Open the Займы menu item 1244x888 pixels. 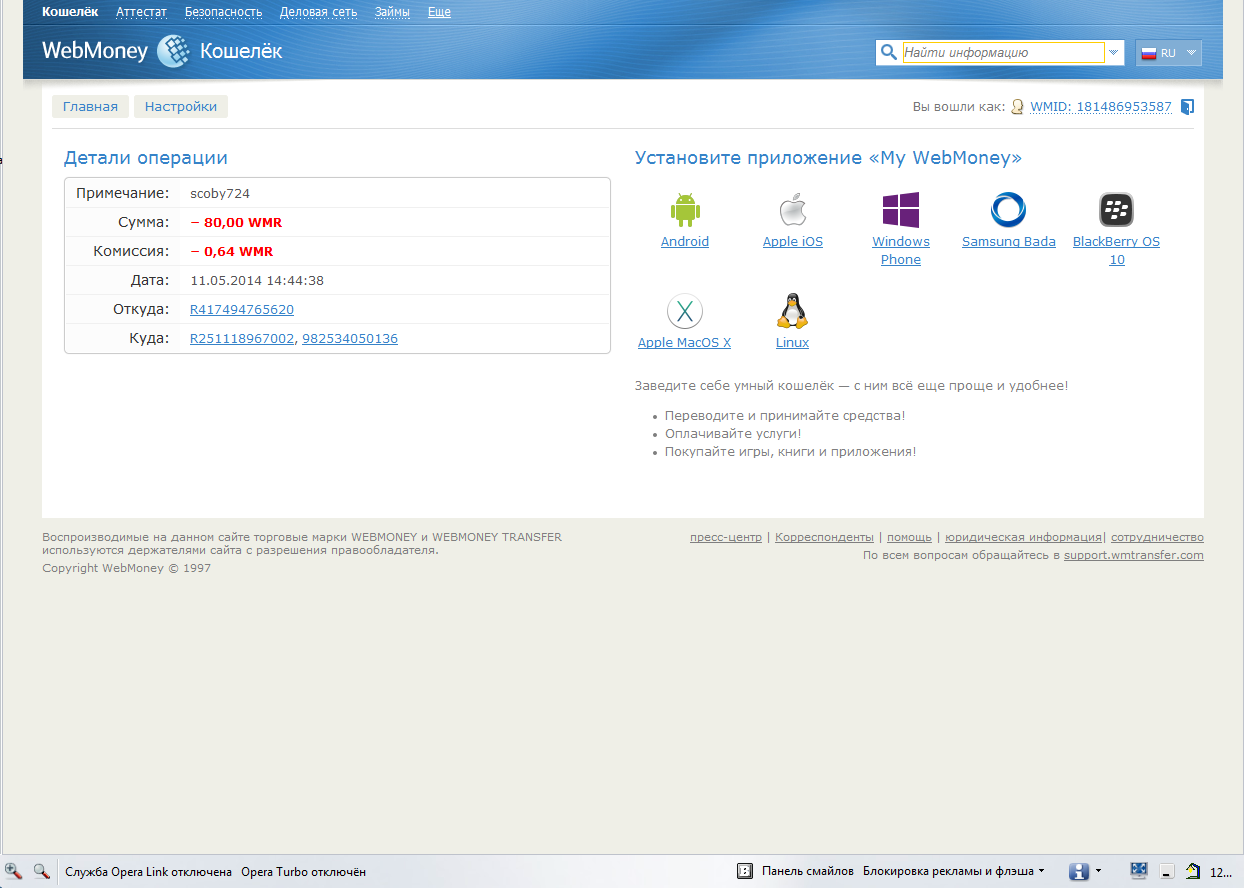[392, 12]
